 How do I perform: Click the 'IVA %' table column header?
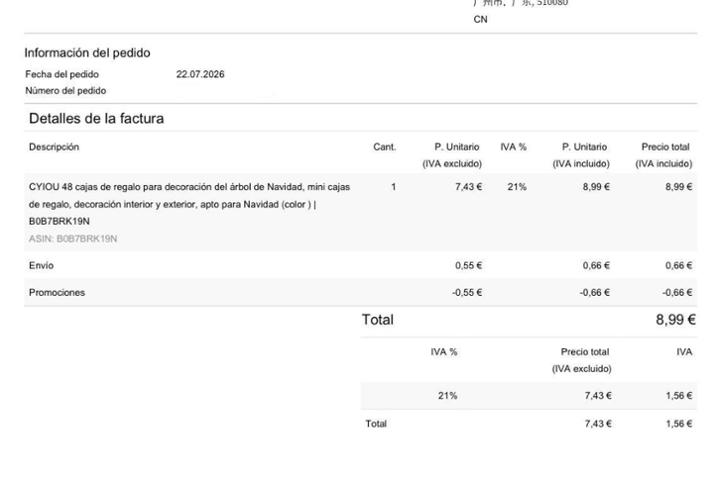click(x=513, y=147)
